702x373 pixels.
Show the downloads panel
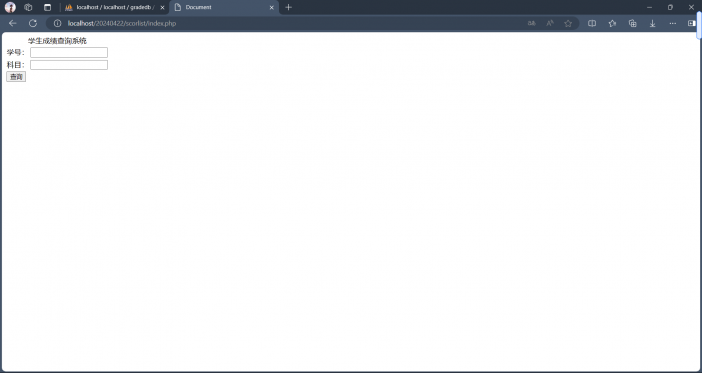pos(652,23)
